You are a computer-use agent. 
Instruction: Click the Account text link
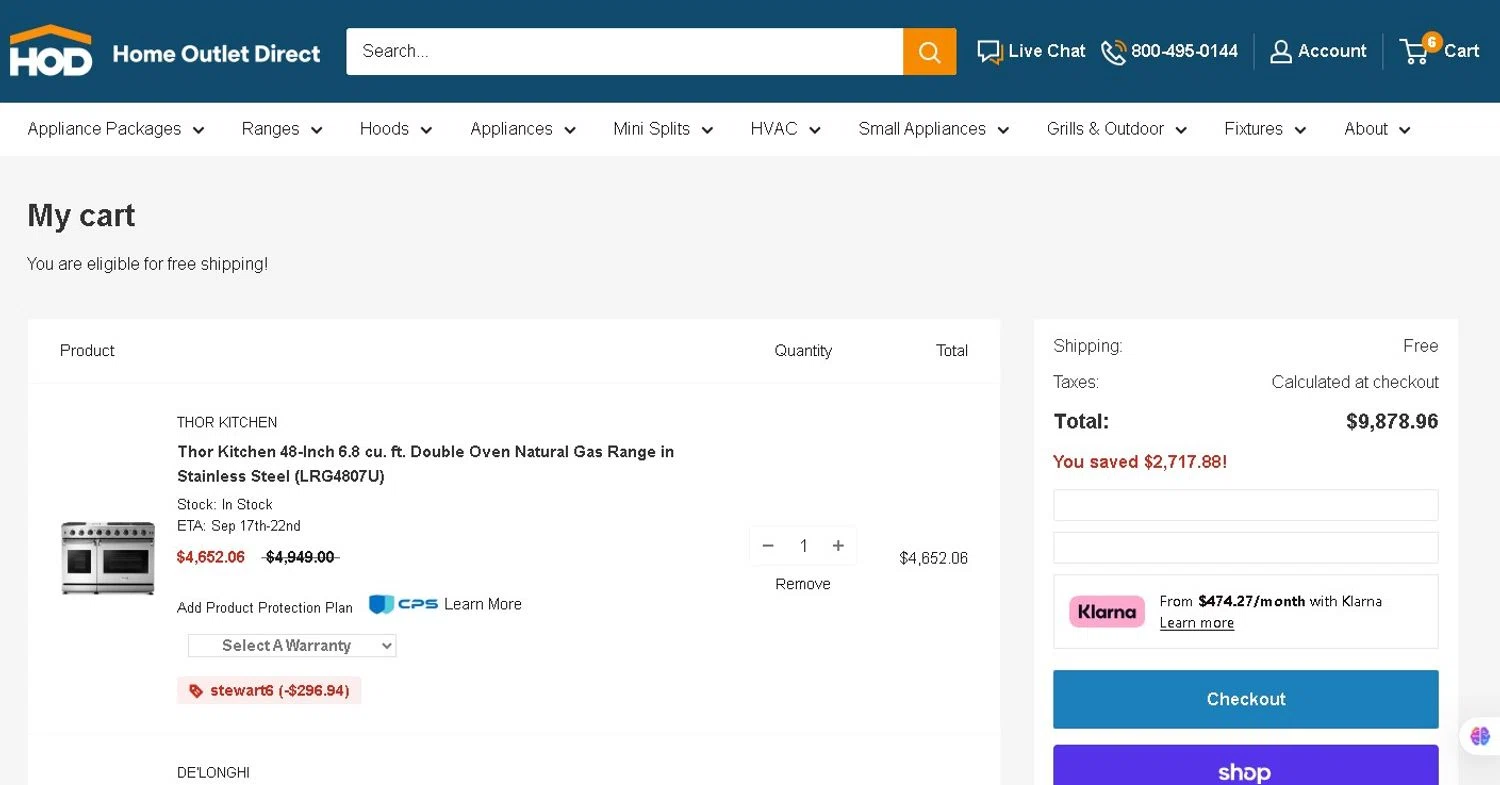point(1332,51)
